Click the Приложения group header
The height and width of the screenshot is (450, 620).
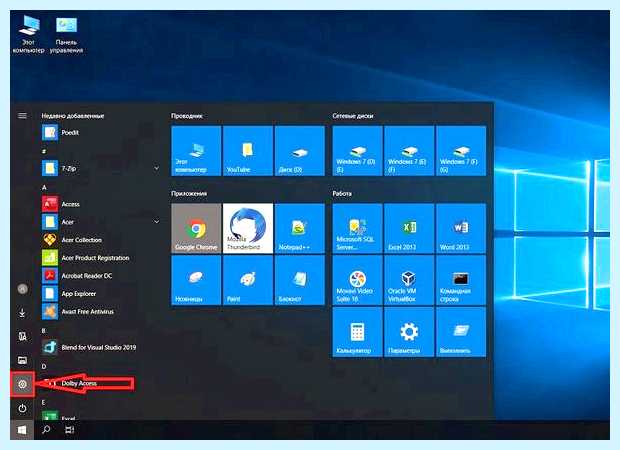tap(189, 193)
